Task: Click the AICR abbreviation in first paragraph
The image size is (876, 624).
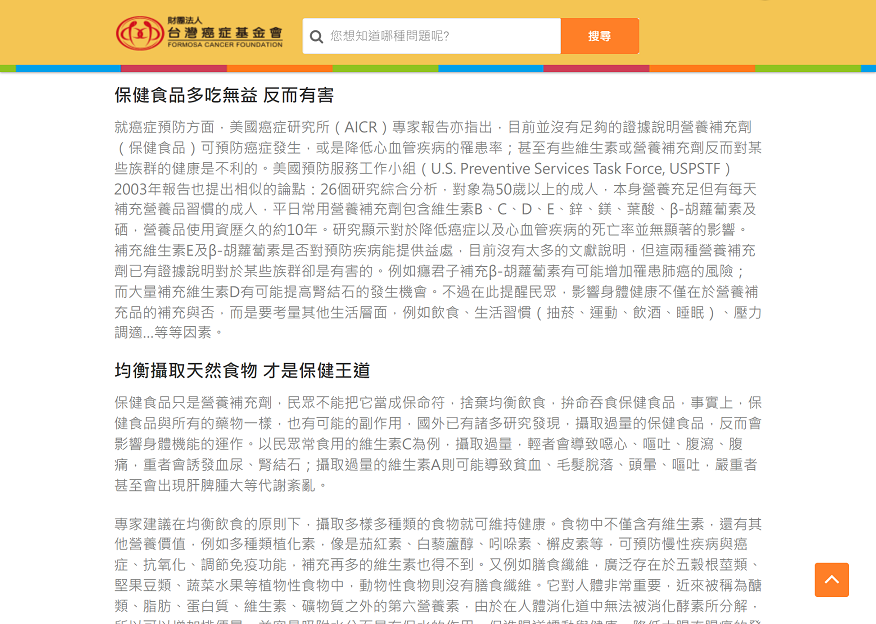Action: pos(359,128)
